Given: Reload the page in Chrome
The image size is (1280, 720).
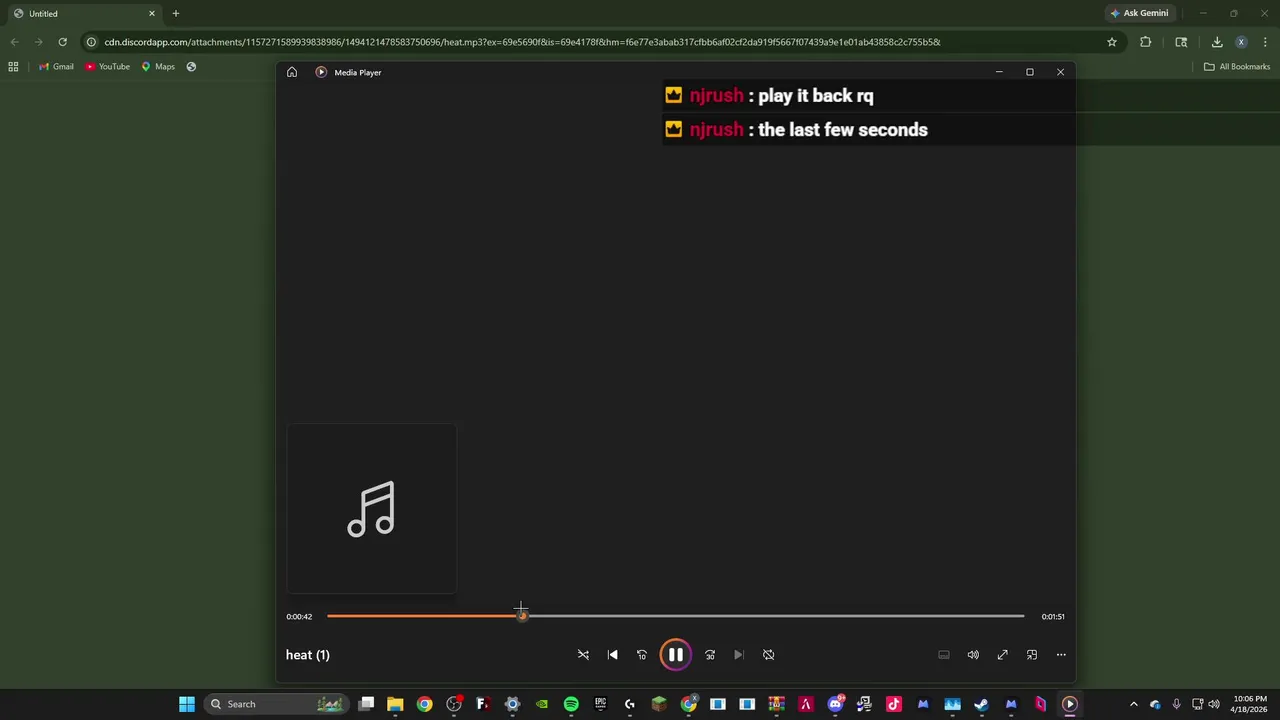Looking at the screenshot, I should 62,42.
